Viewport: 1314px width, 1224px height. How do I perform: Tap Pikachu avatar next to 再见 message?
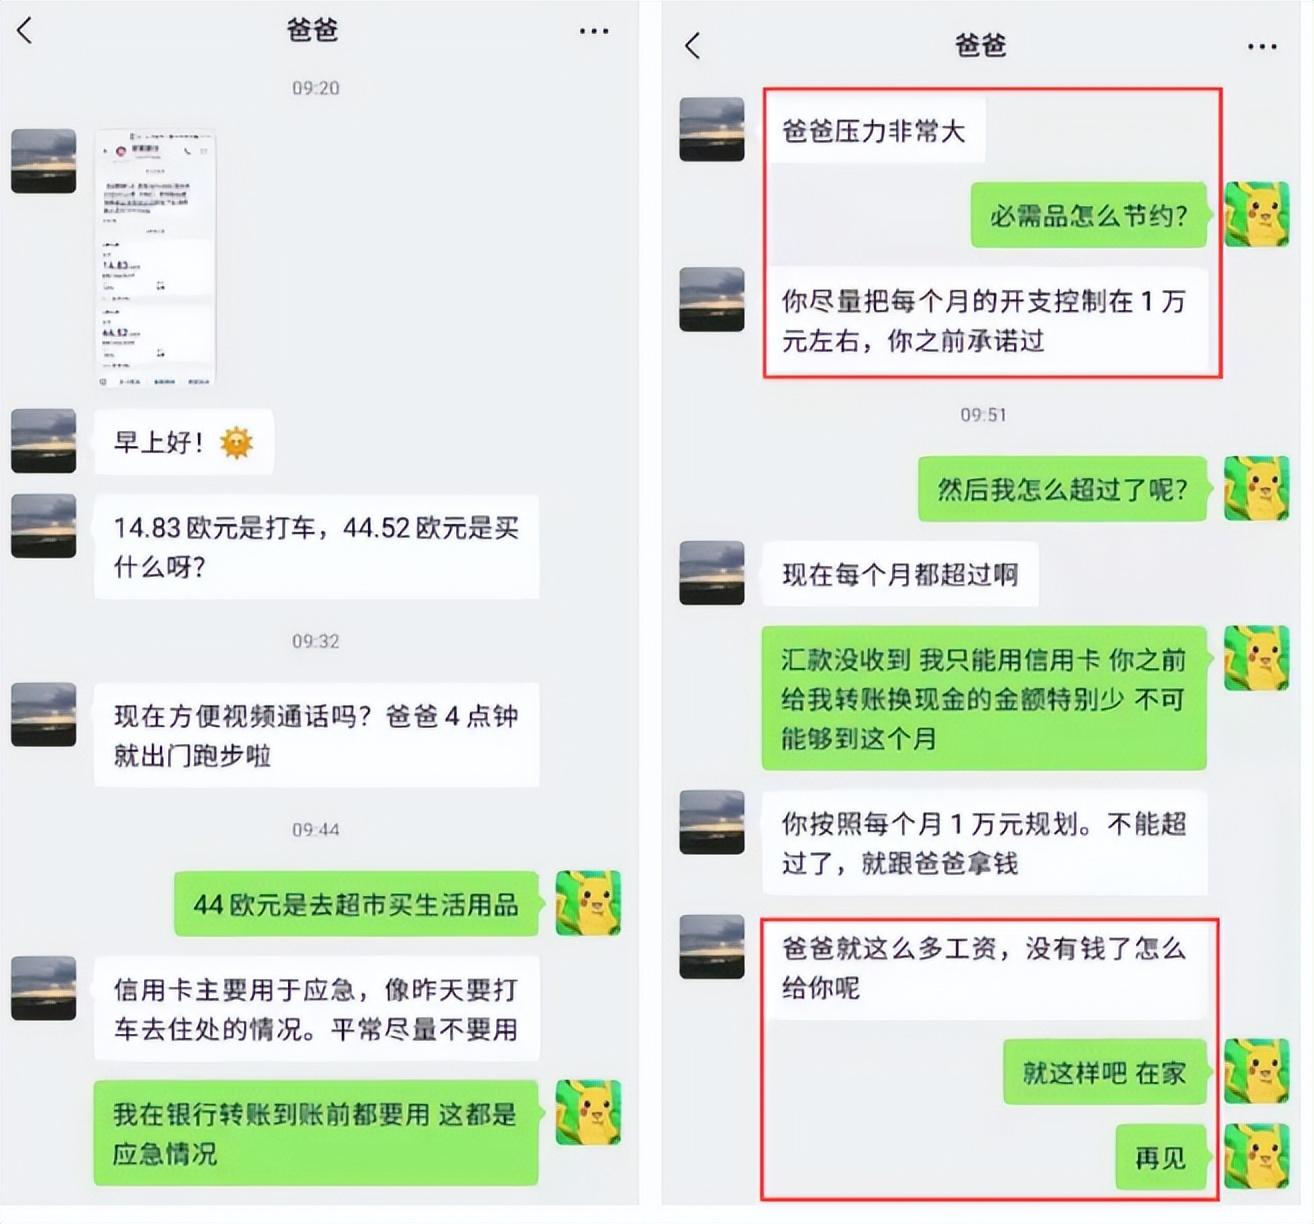[1257, 1156]
